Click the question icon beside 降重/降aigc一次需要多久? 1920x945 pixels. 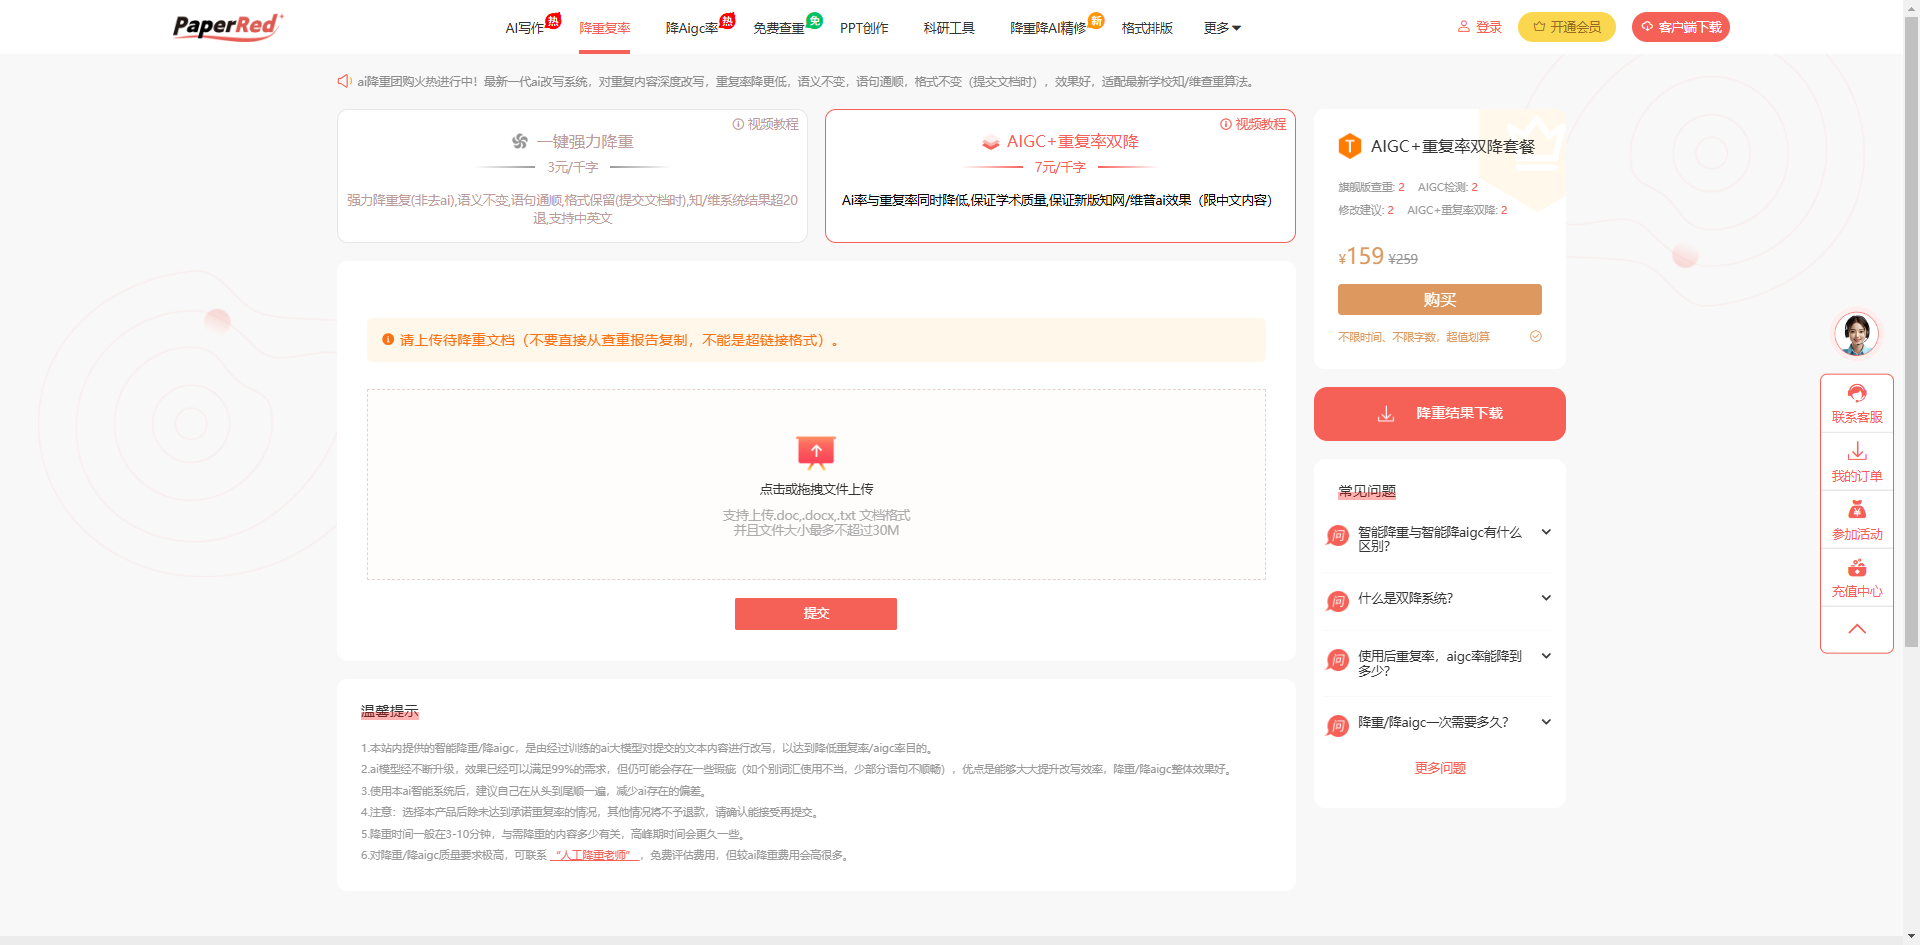point(1338,726)
